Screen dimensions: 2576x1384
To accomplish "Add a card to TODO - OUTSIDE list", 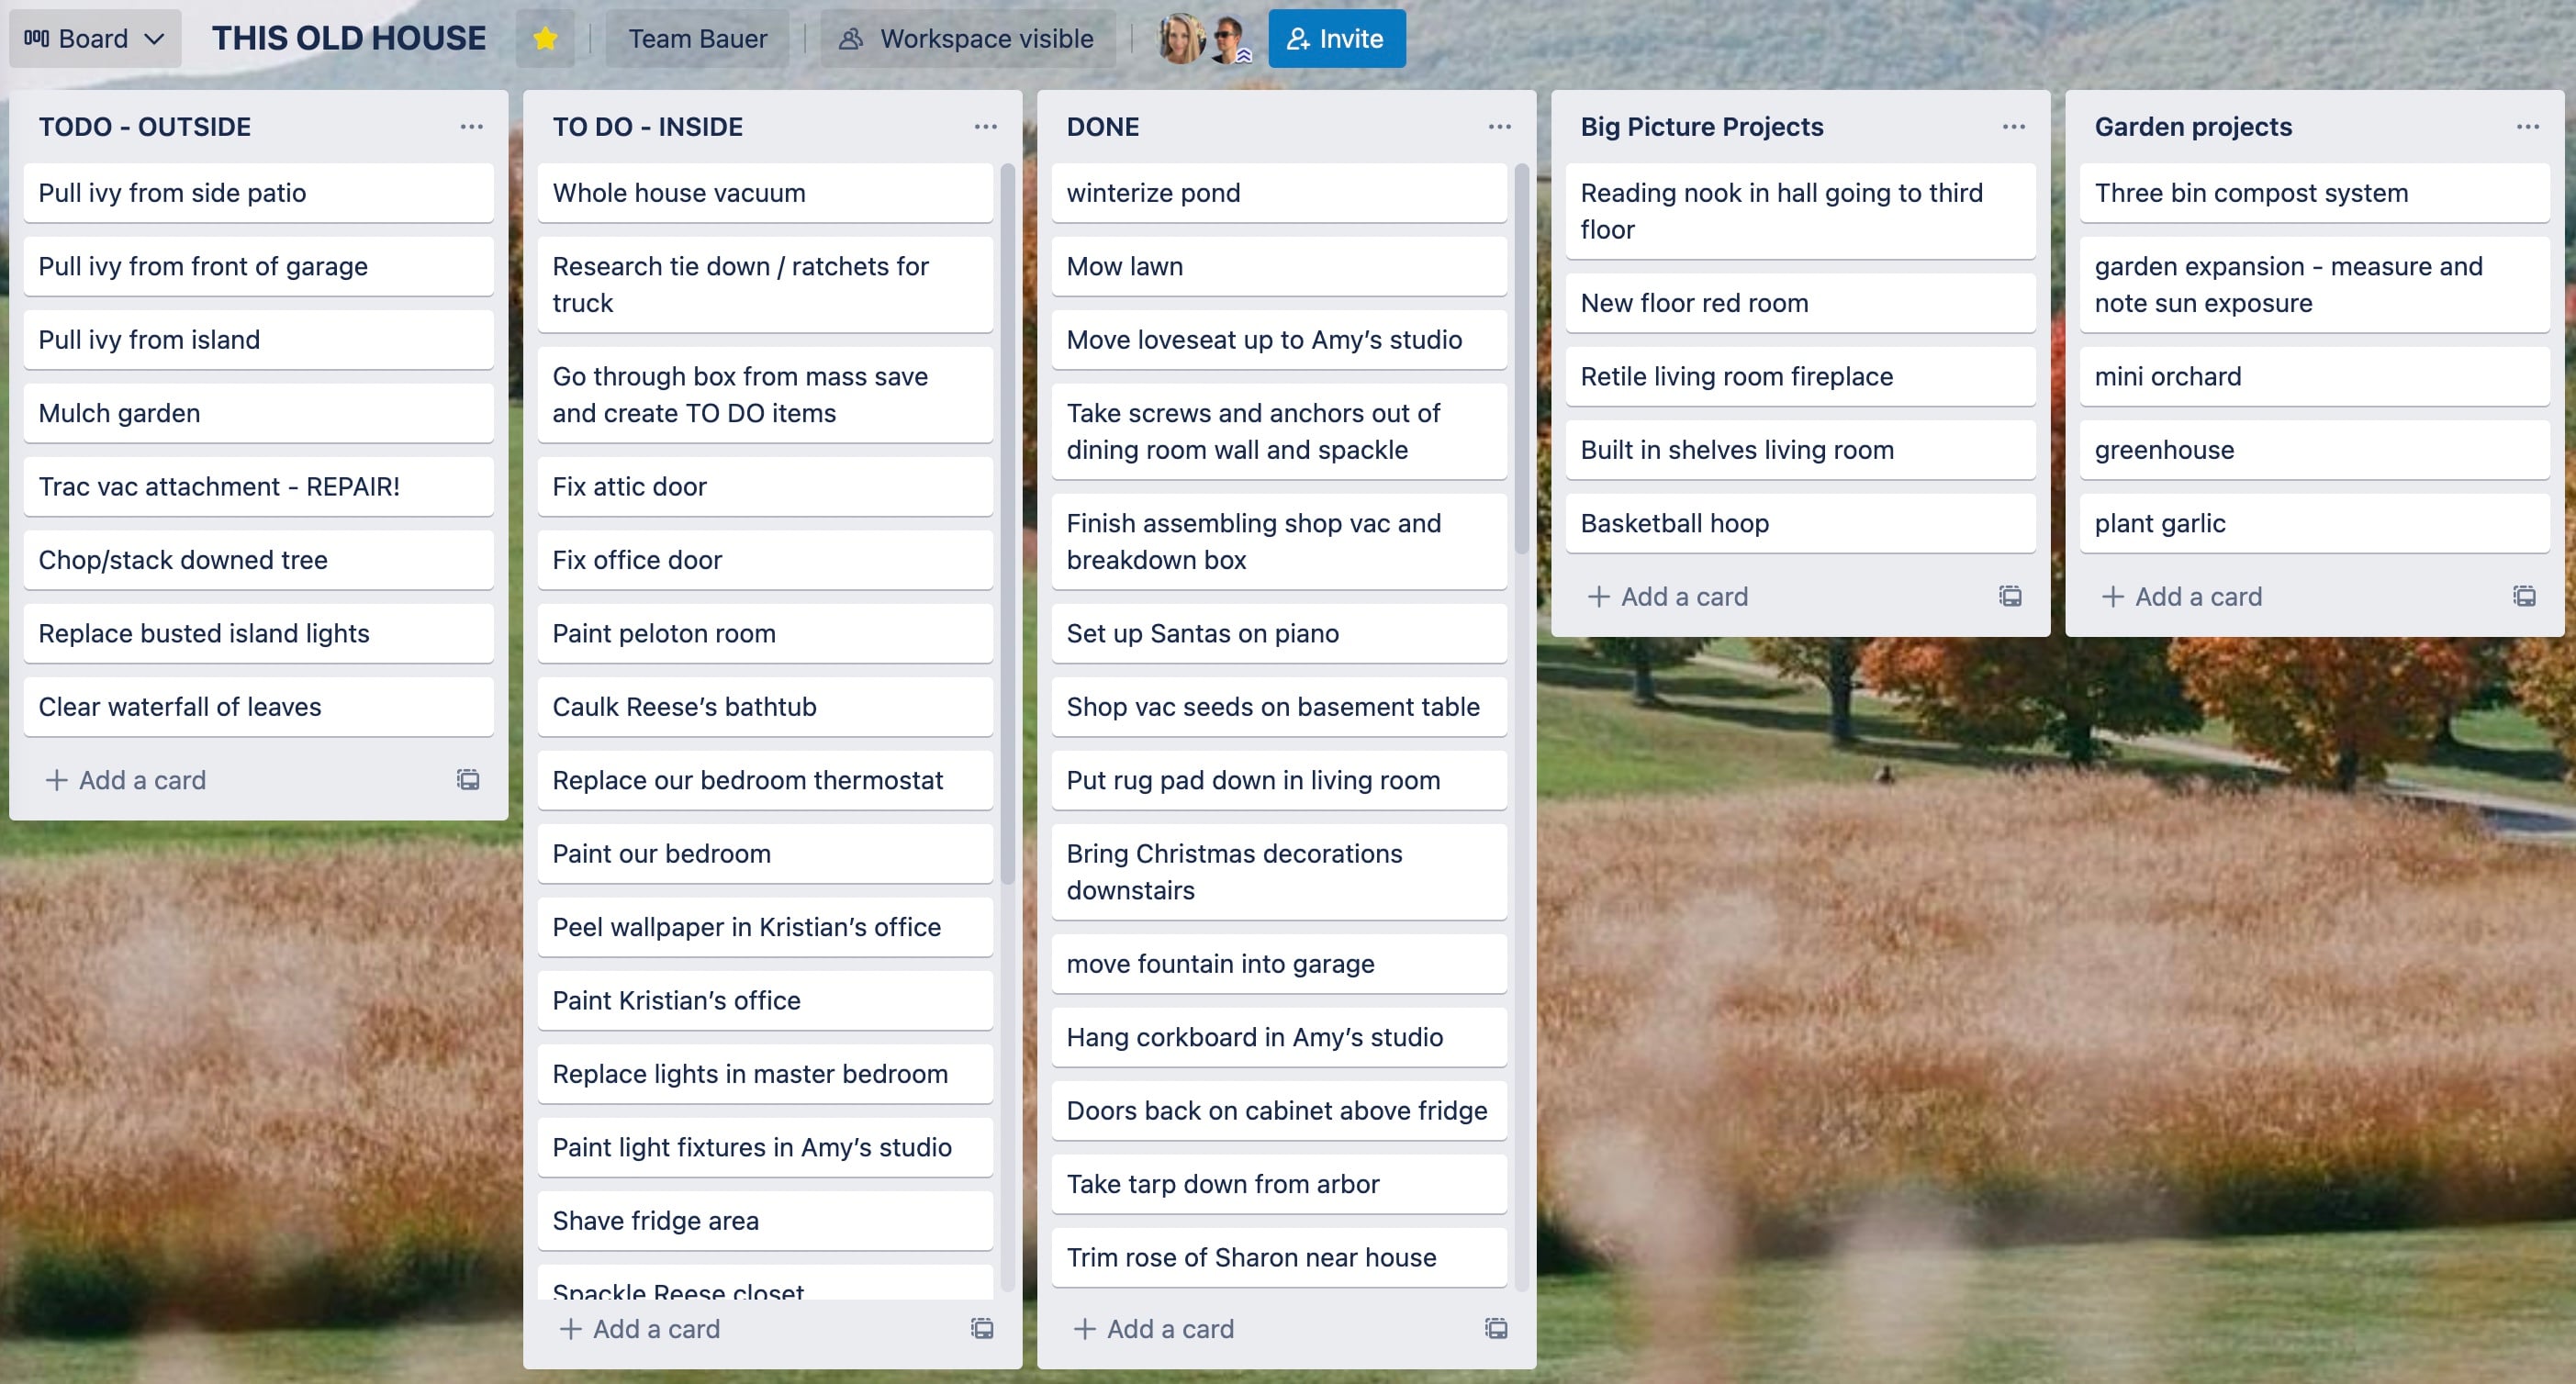I will tap(126, 780).
